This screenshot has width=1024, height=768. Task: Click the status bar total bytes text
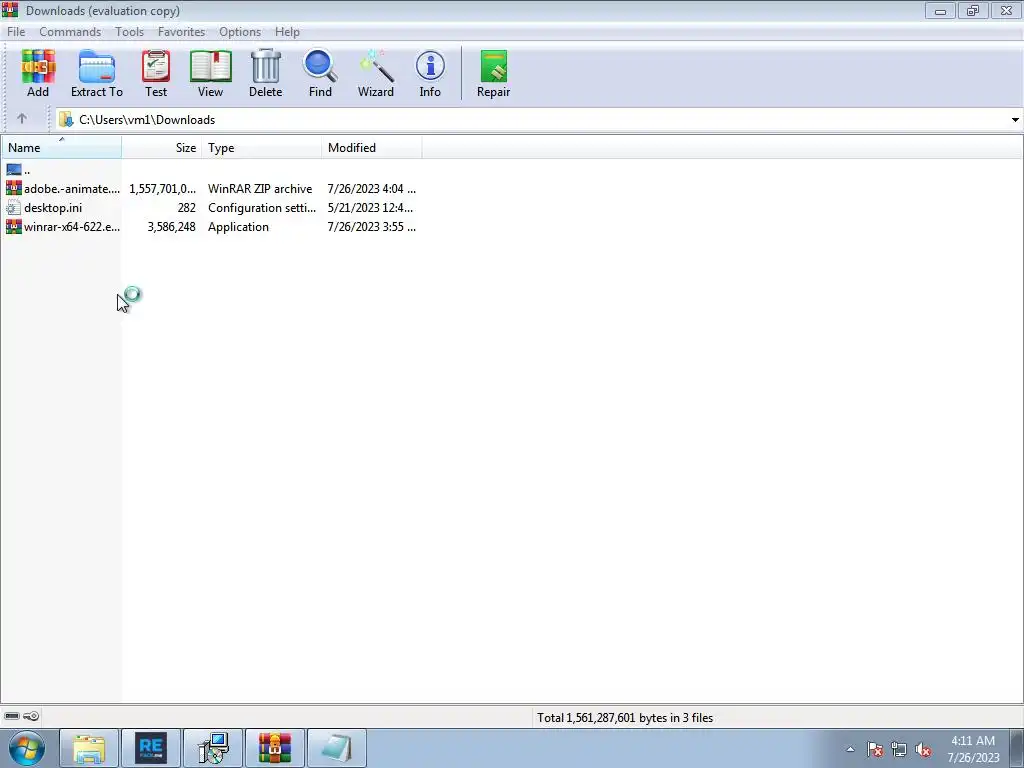(x=625, y=717)
